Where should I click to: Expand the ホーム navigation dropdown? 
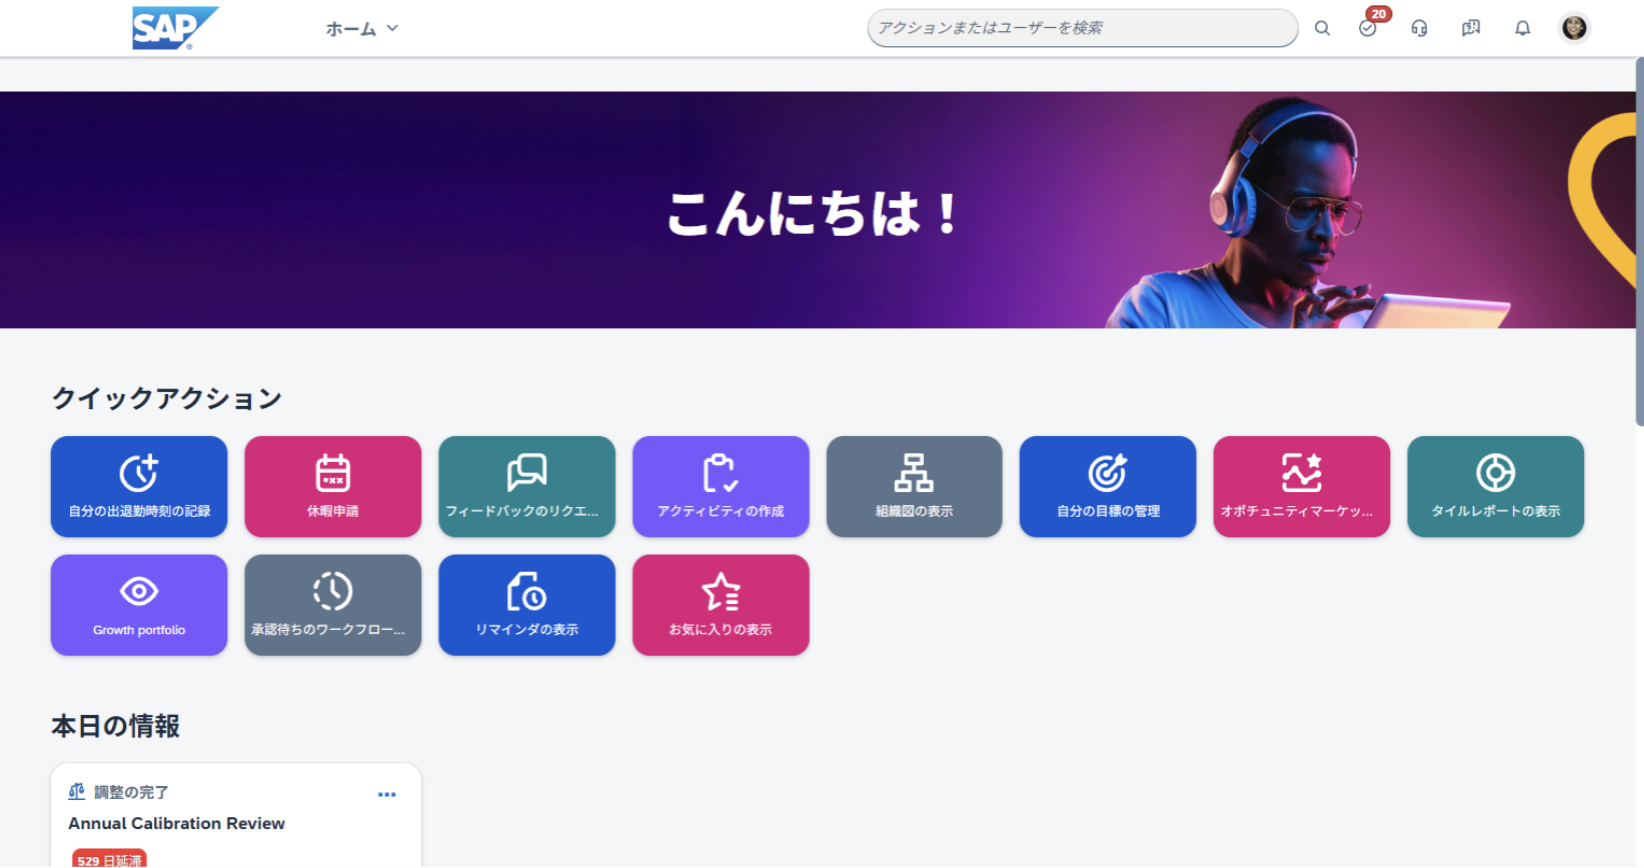tap(361, 29)
